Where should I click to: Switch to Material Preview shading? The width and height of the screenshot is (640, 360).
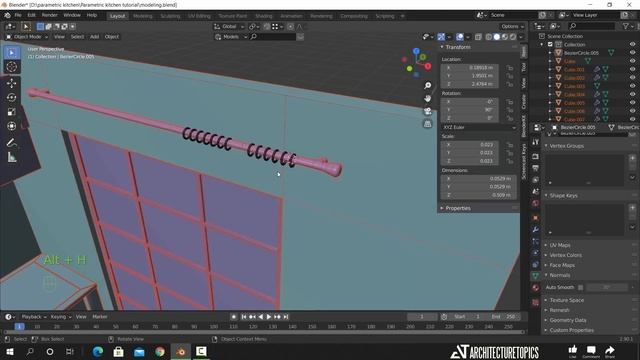tap(505, 37)
